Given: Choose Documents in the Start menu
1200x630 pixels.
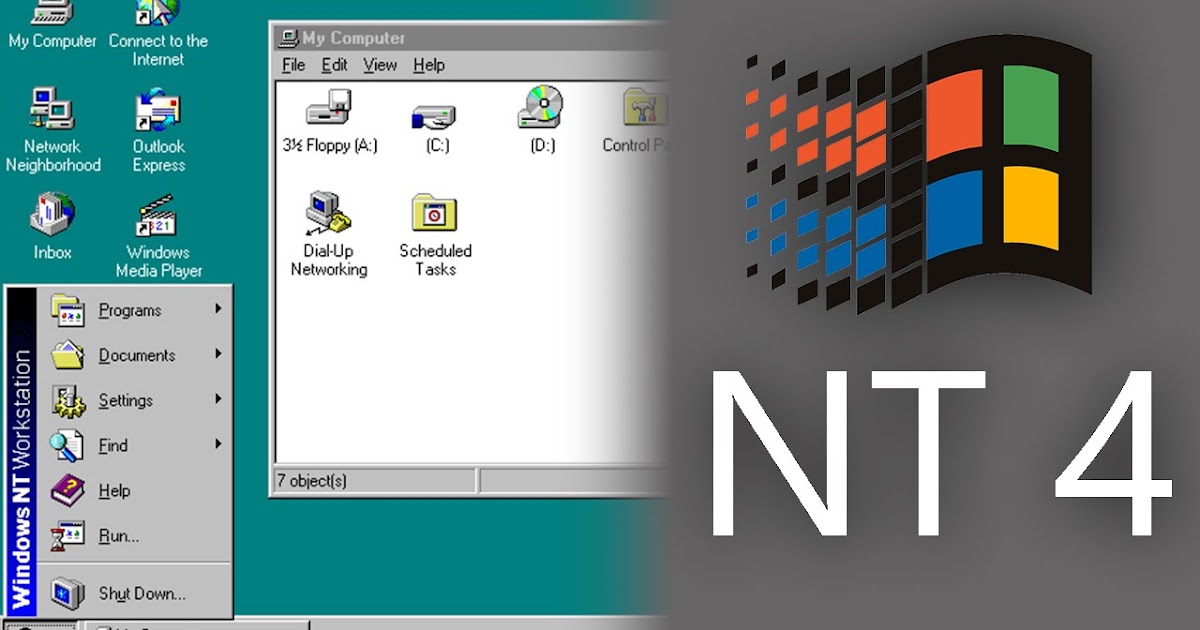Looking at the screenshot, I should click(134, 355).
